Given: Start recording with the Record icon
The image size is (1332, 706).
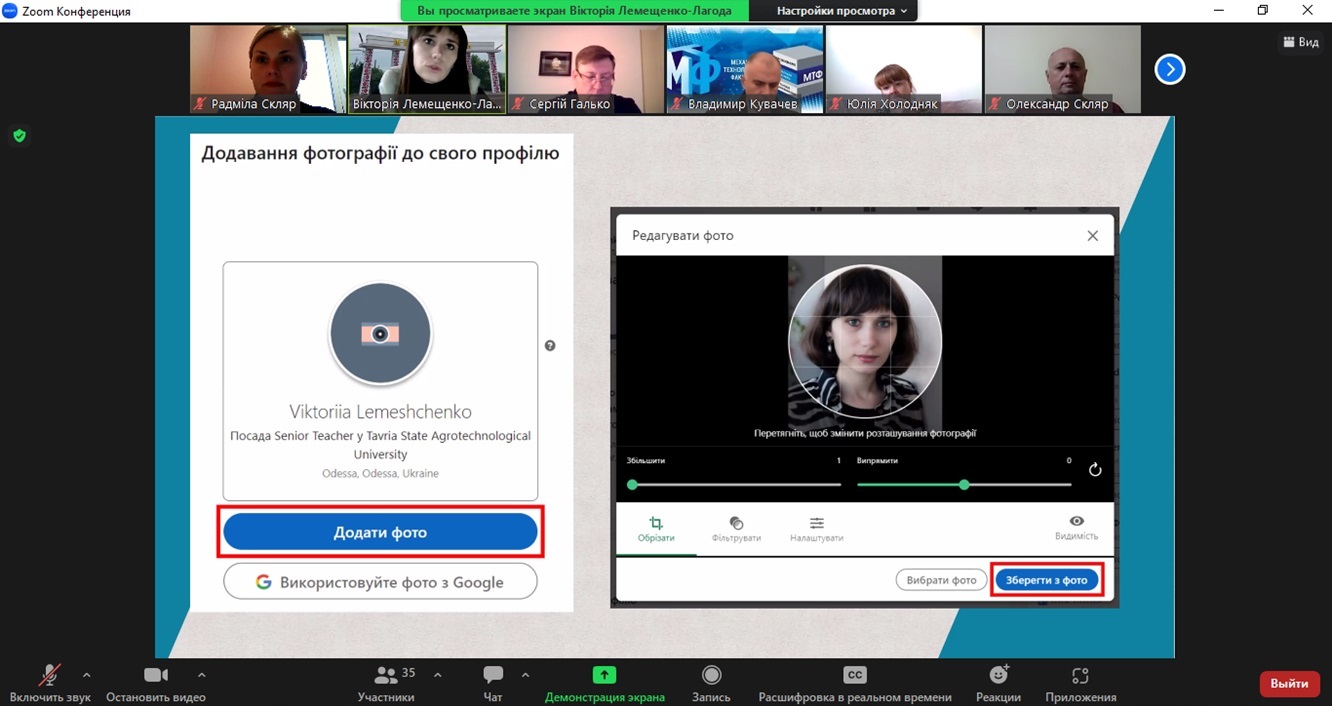Looking at the screenshot, I should pyautogui.click(x=711, y=675).
